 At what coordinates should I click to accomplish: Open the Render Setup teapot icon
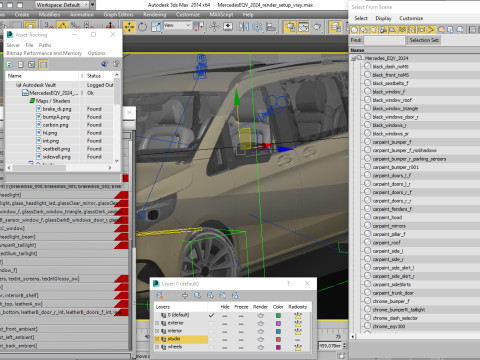[x=290, y=27]
